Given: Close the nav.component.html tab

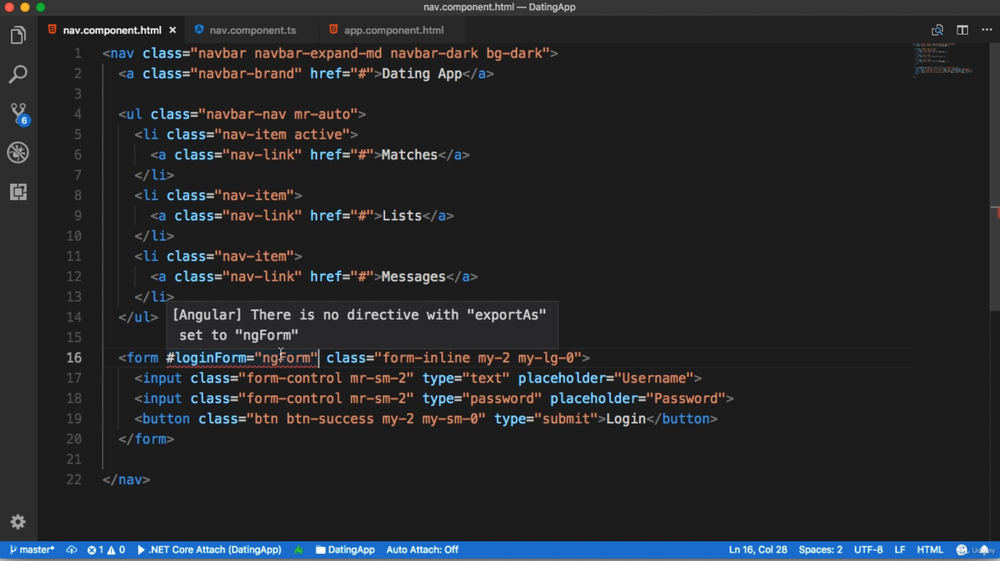Looking at the screenshot, I should point(173,30).
